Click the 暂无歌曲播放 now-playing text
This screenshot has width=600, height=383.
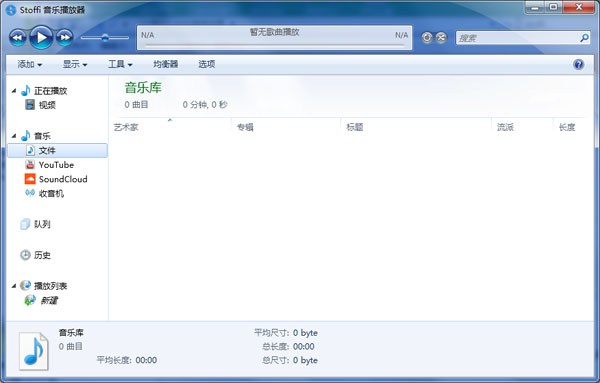(274, 32)
